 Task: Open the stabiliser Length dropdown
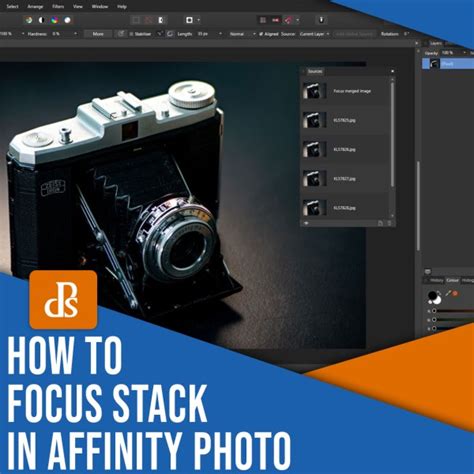pyautogui.click(x=220, y=34)
